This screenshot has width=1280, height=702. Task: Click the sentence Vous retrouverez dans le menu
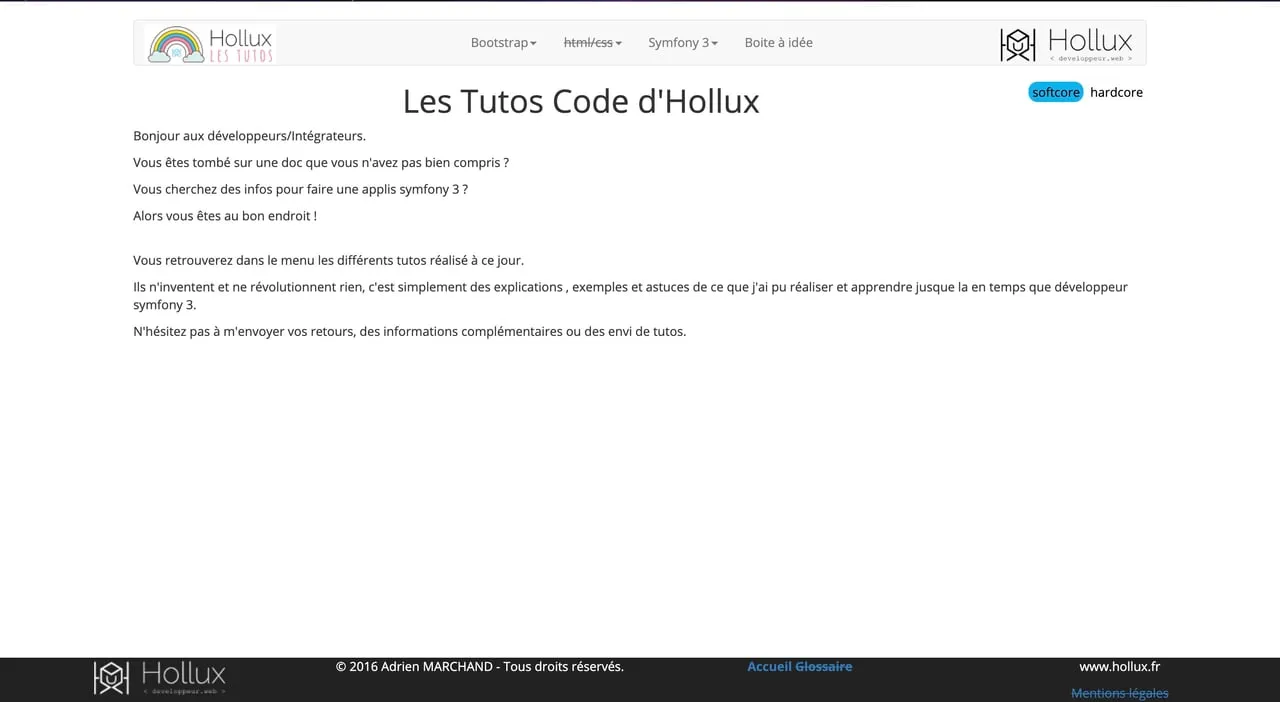point(329,261)
